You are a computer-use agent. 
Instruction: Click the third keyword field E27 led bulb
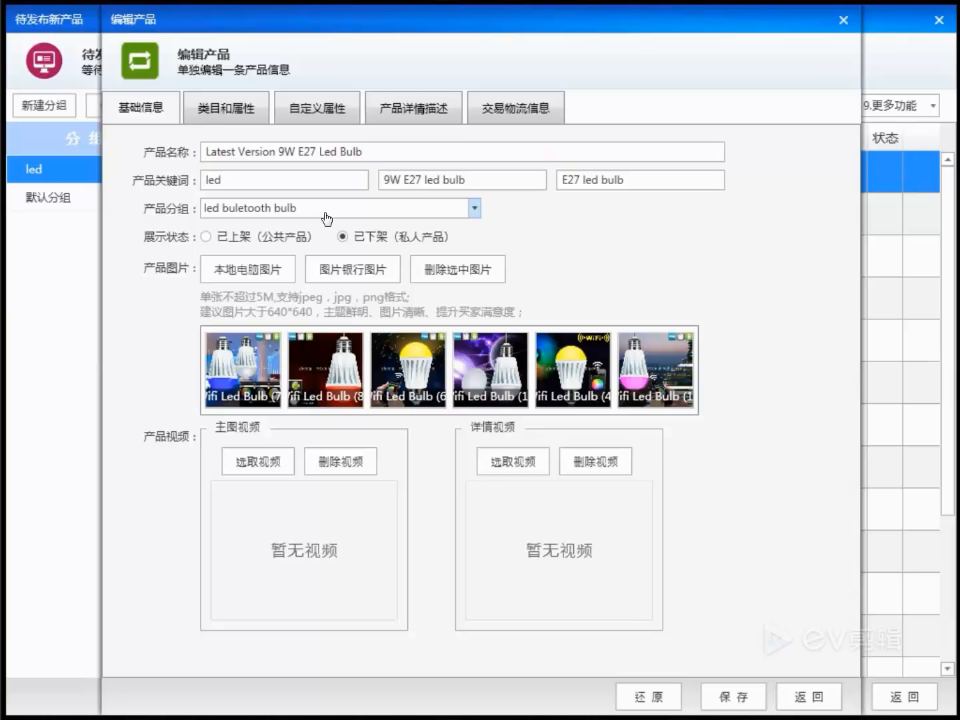[x=640, y=180]
